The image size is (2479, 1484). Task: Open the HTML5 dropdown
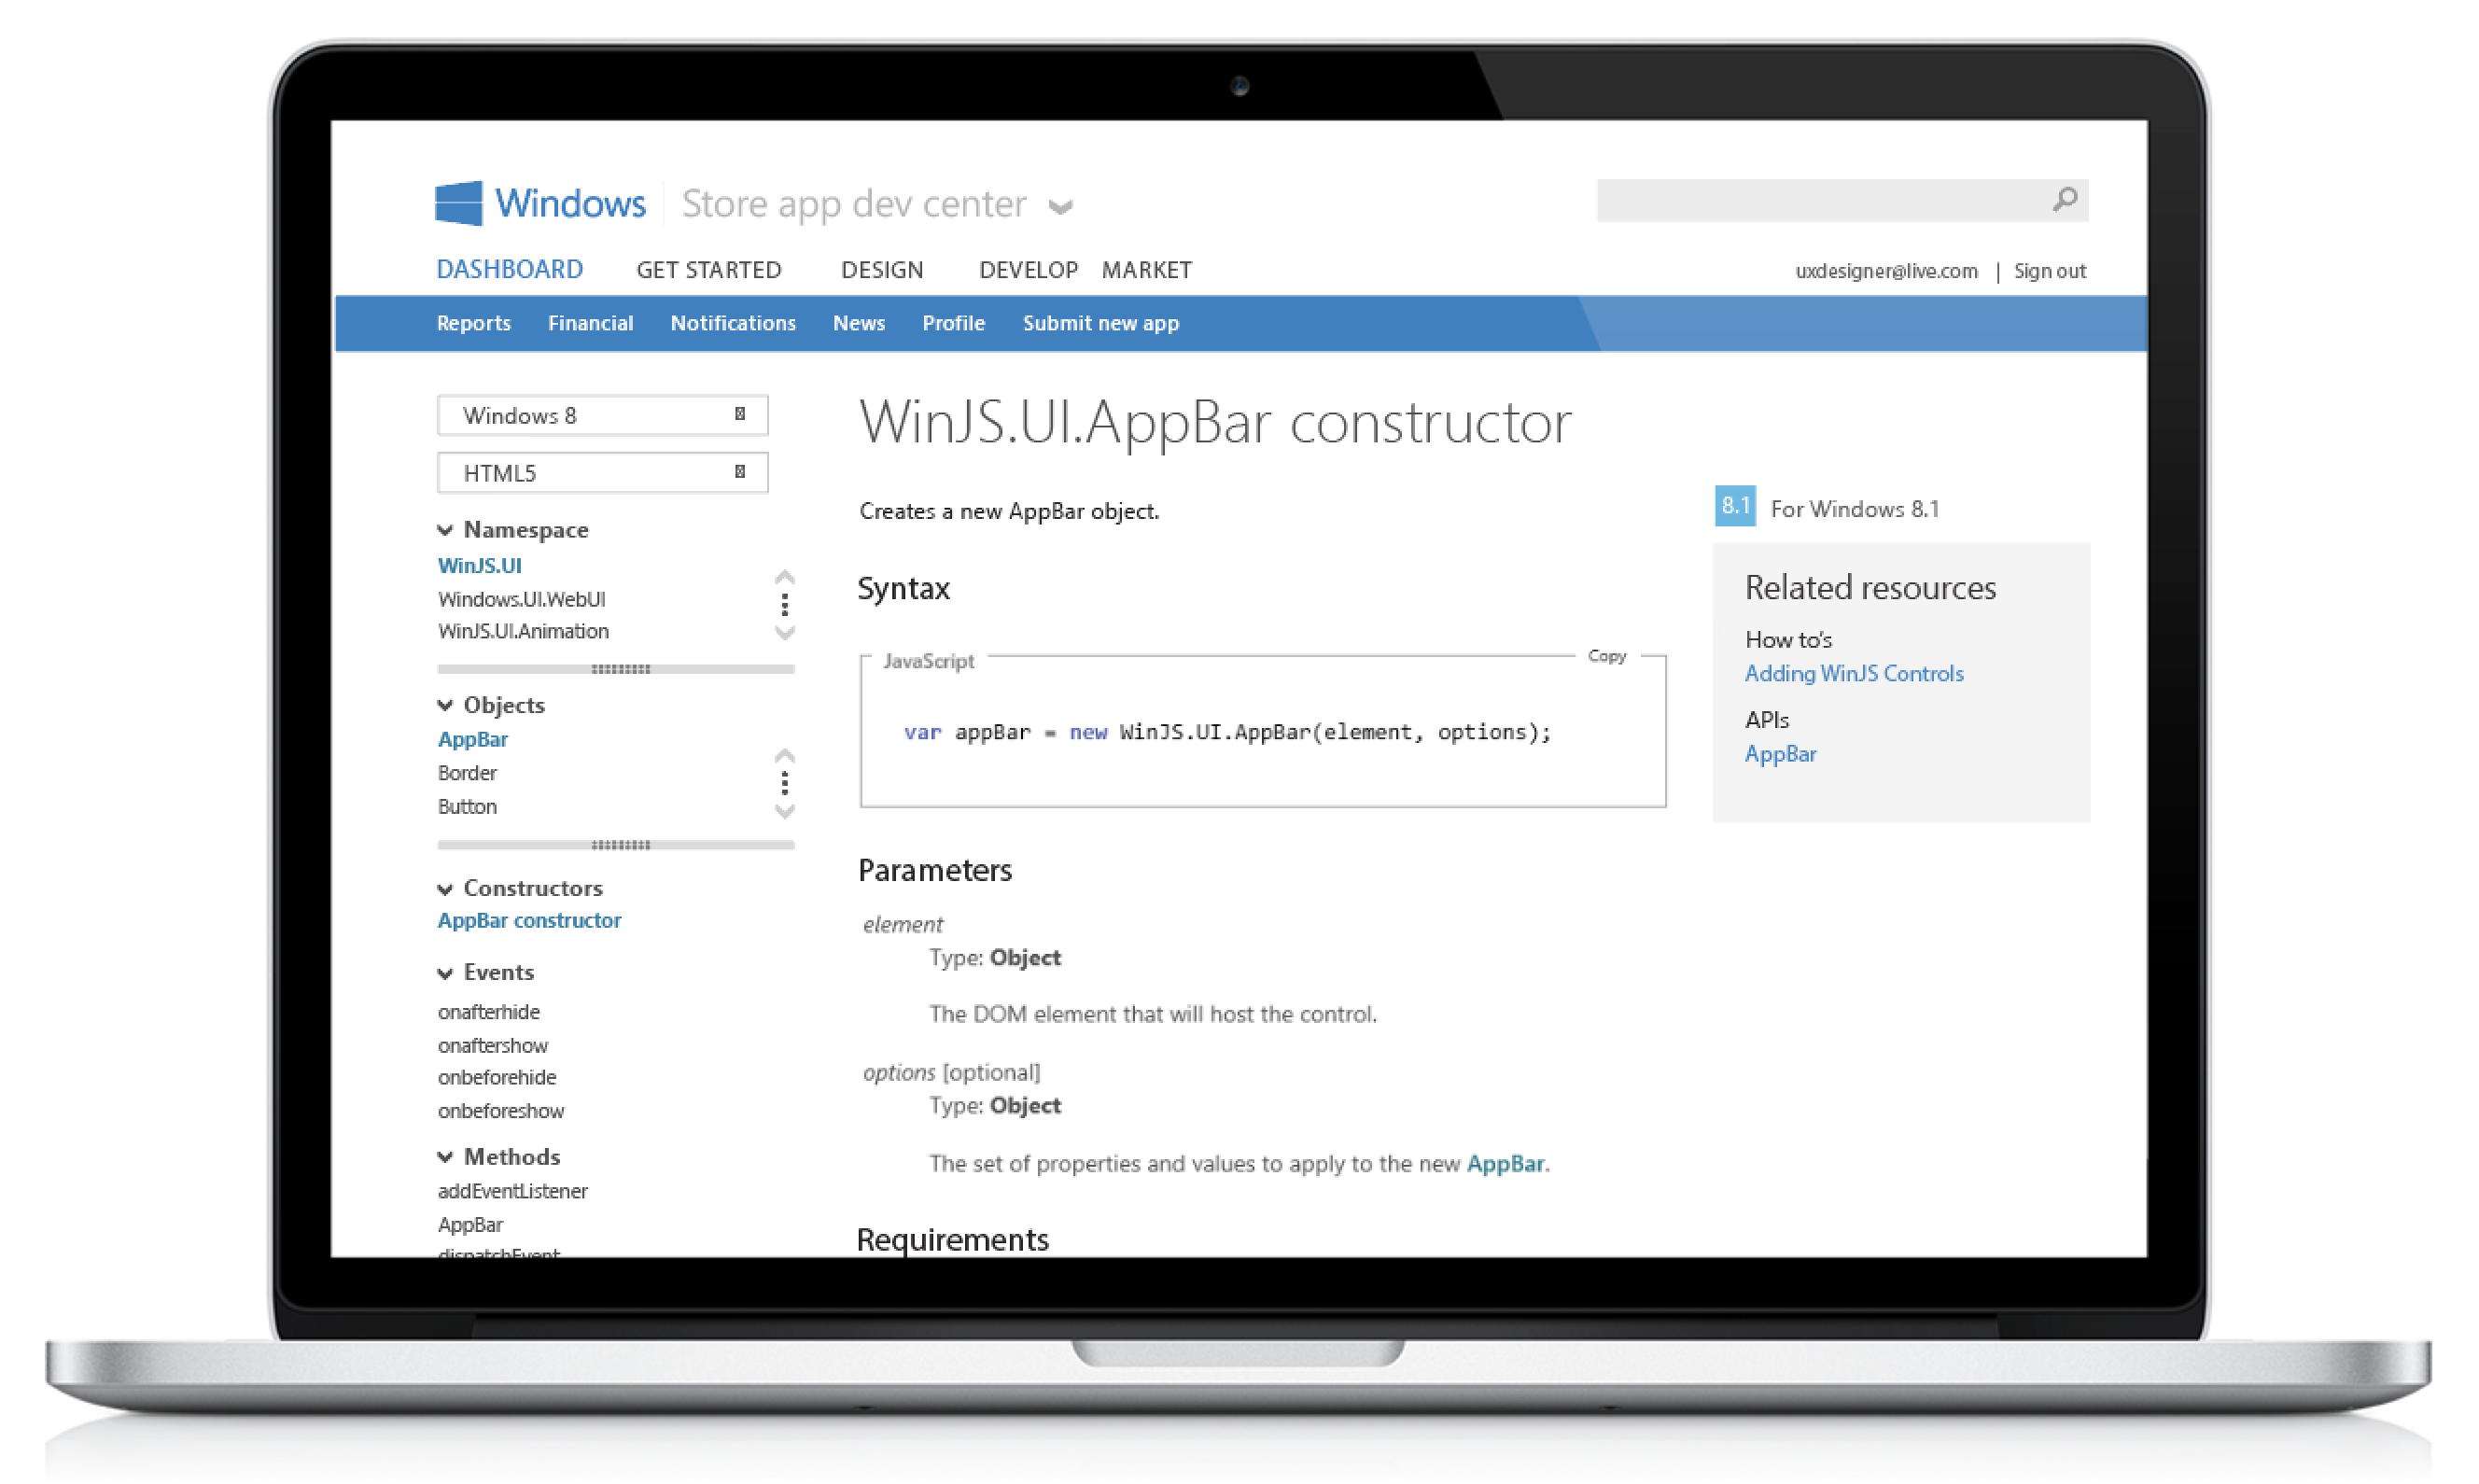[x=602, y=473]
